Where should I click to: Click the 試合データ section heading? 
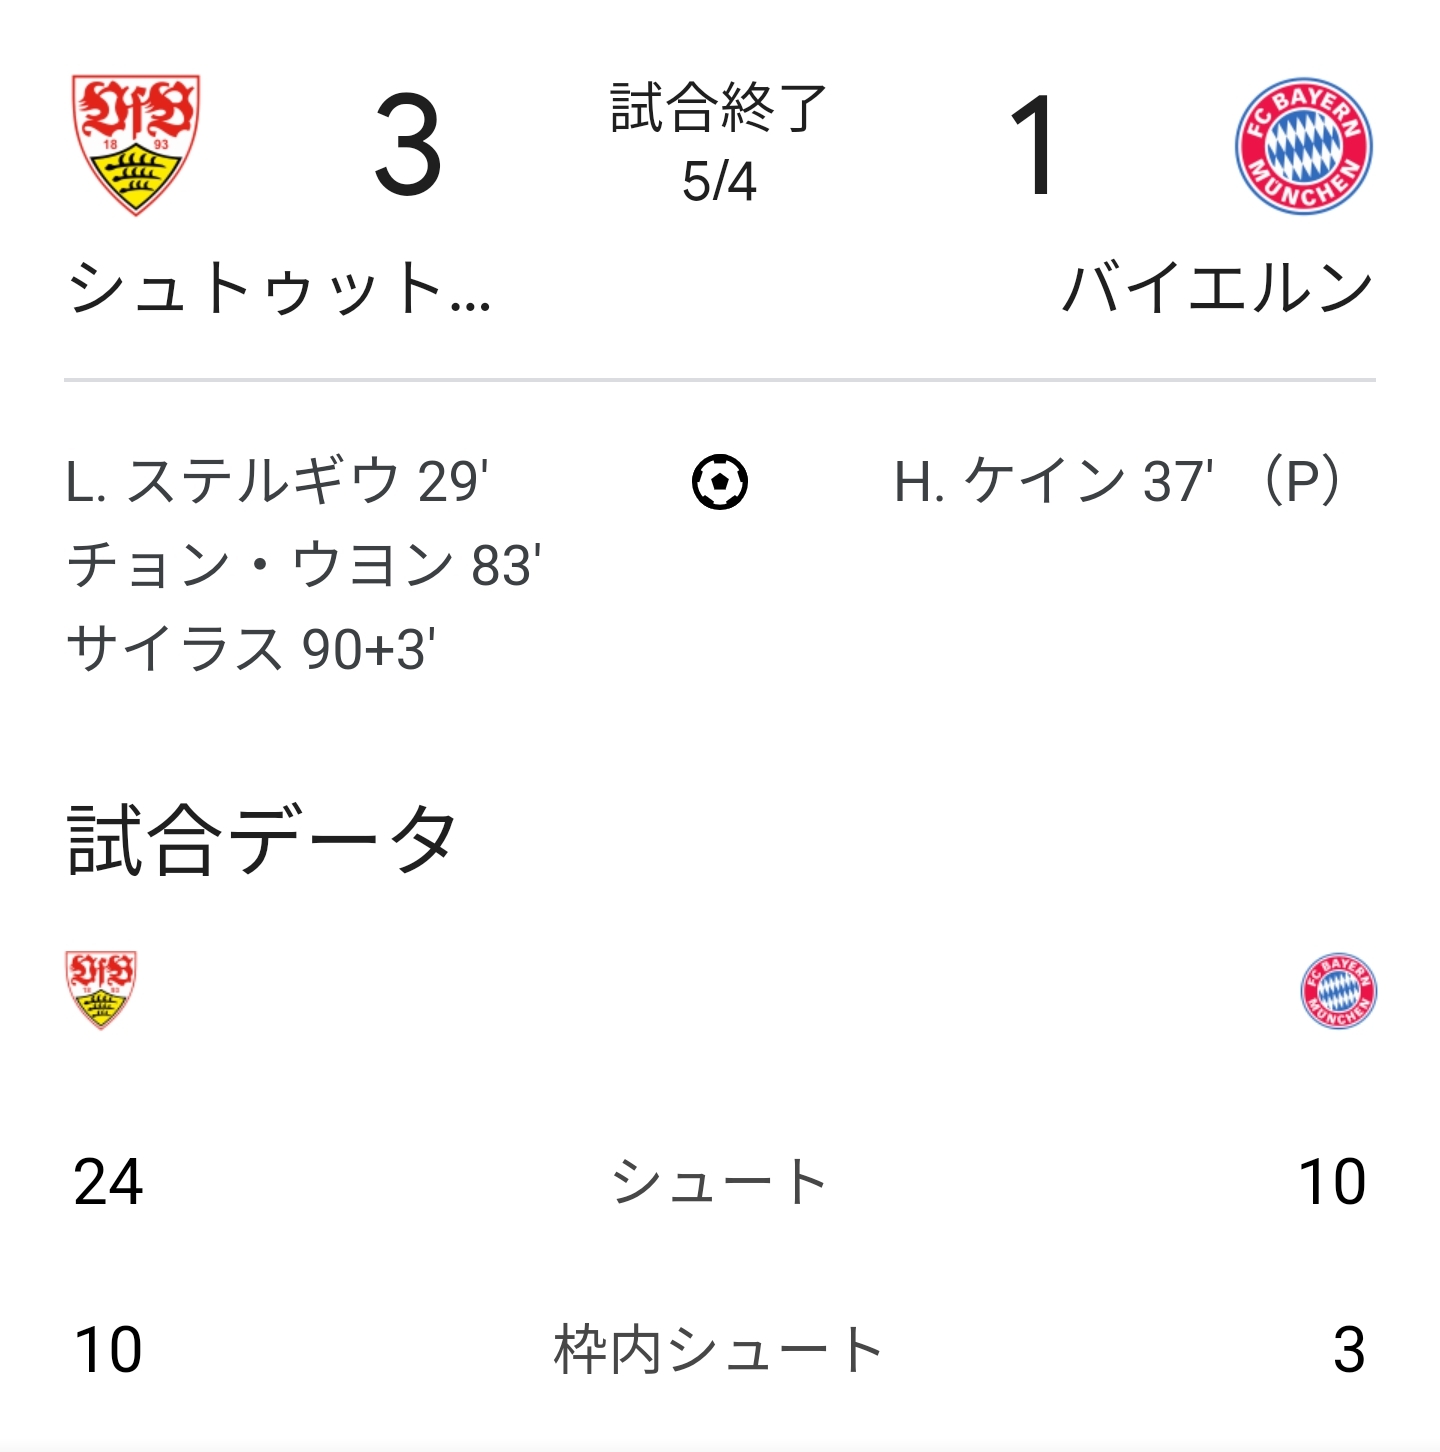pos(262,840)
